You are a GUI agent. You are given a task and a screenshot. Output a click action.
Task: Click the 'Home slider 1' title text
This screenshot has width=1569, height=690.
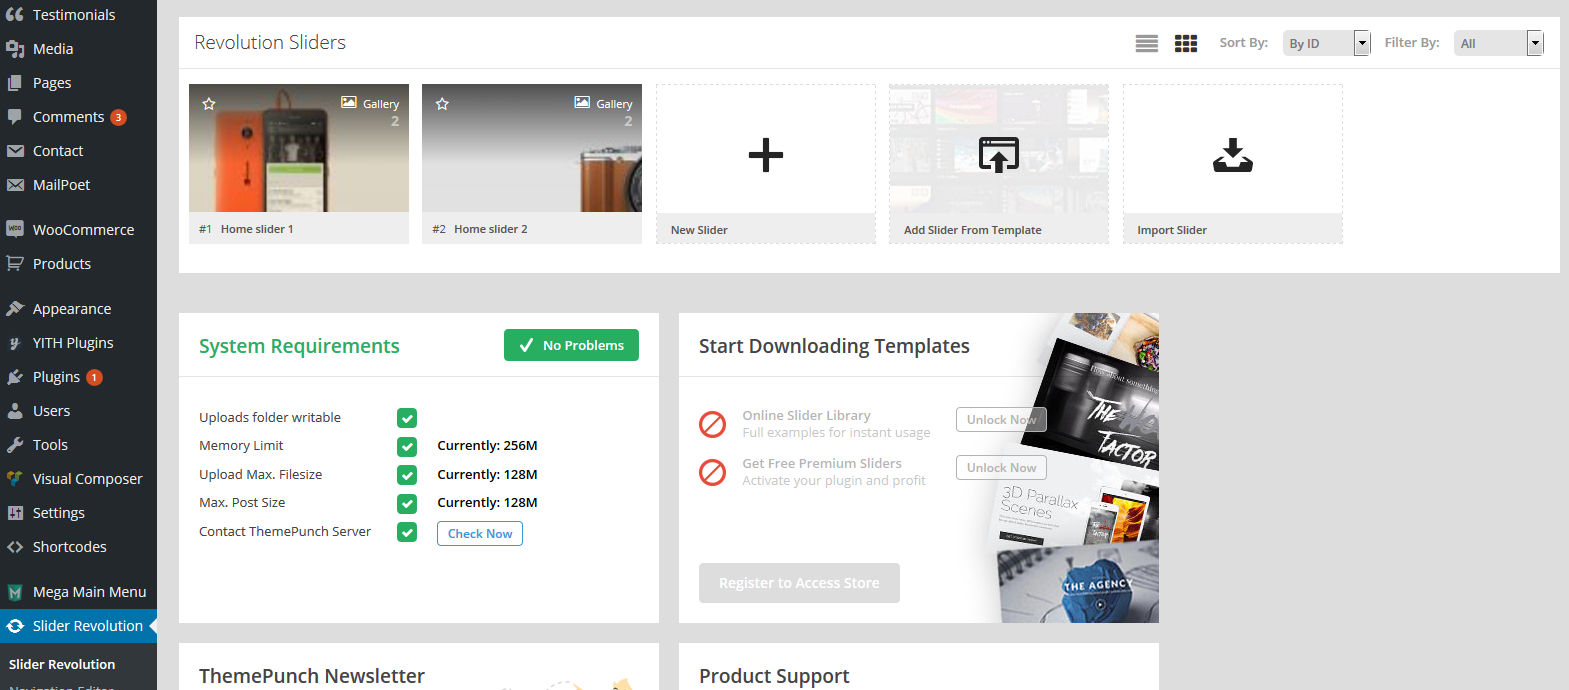[257, 229]
